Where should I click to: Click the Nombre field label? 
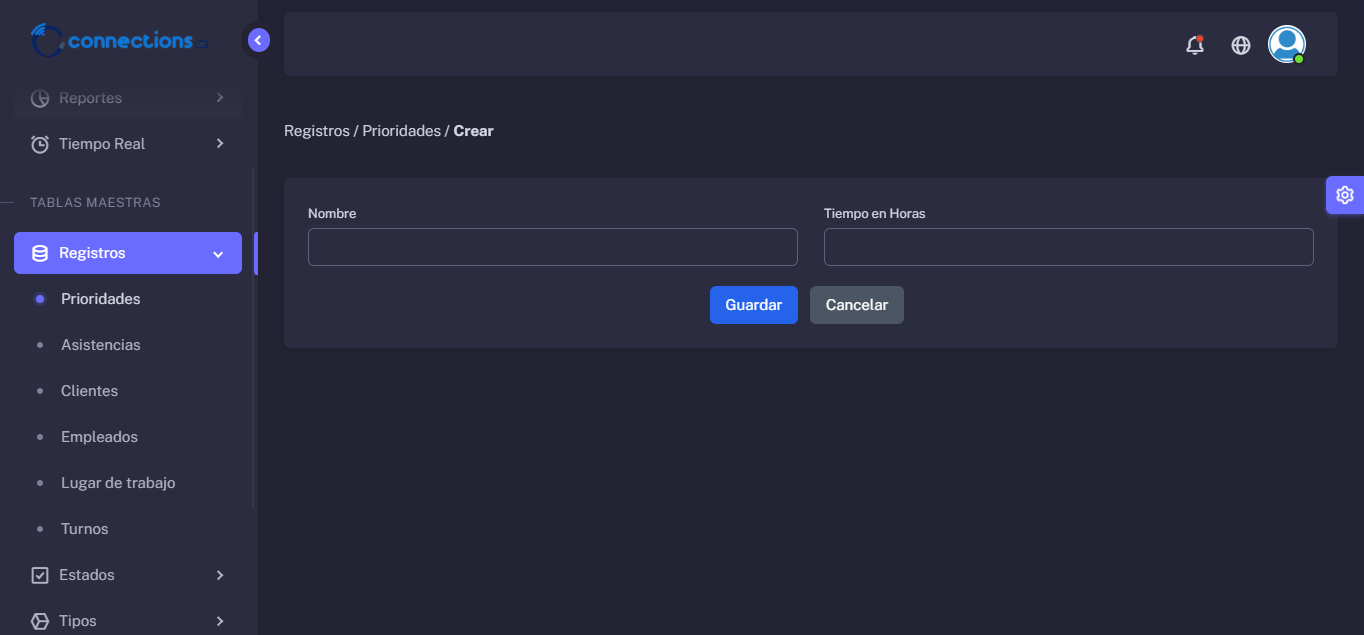coord(332,213)
